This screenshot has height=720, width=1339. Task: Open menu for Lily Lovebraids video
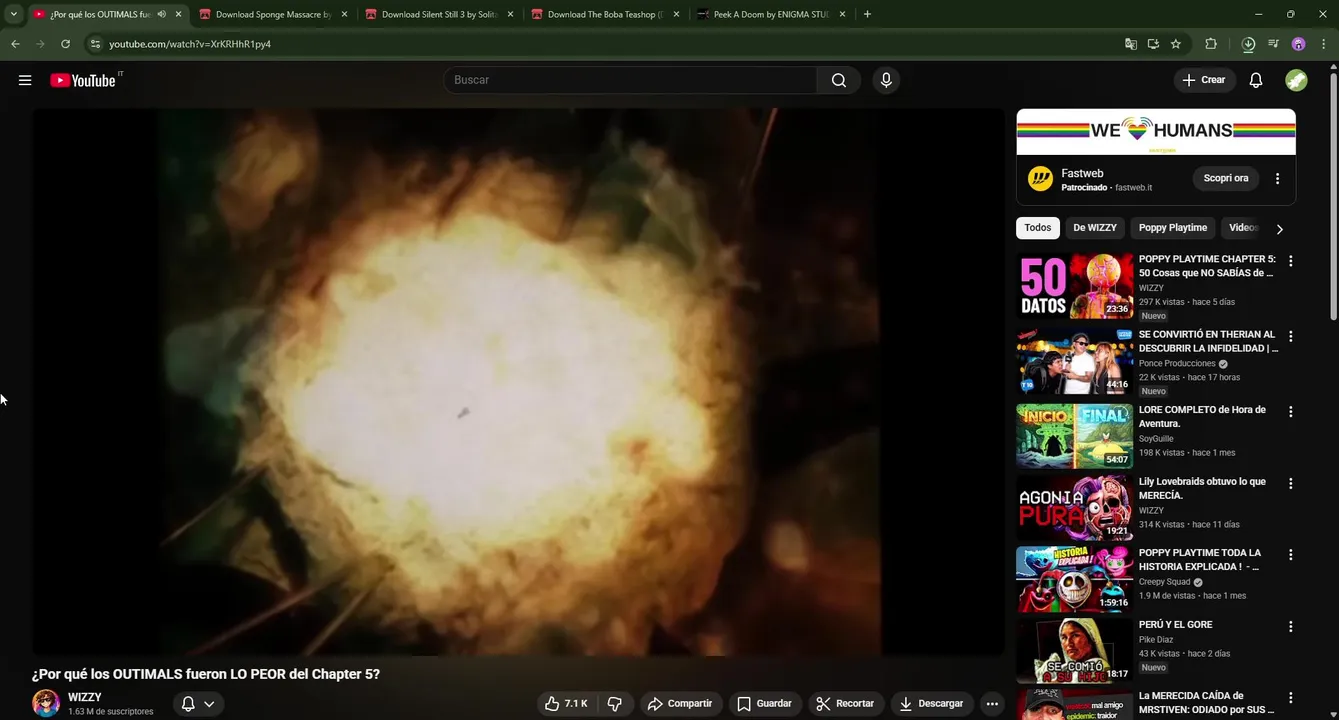coord(1290,483)
